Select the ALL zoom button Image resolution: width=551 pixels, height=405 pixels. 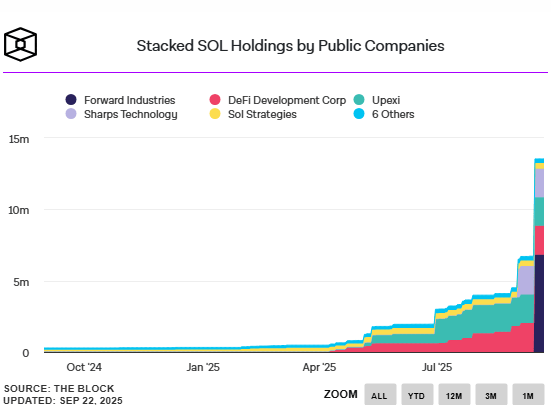(x=380, y=395)
